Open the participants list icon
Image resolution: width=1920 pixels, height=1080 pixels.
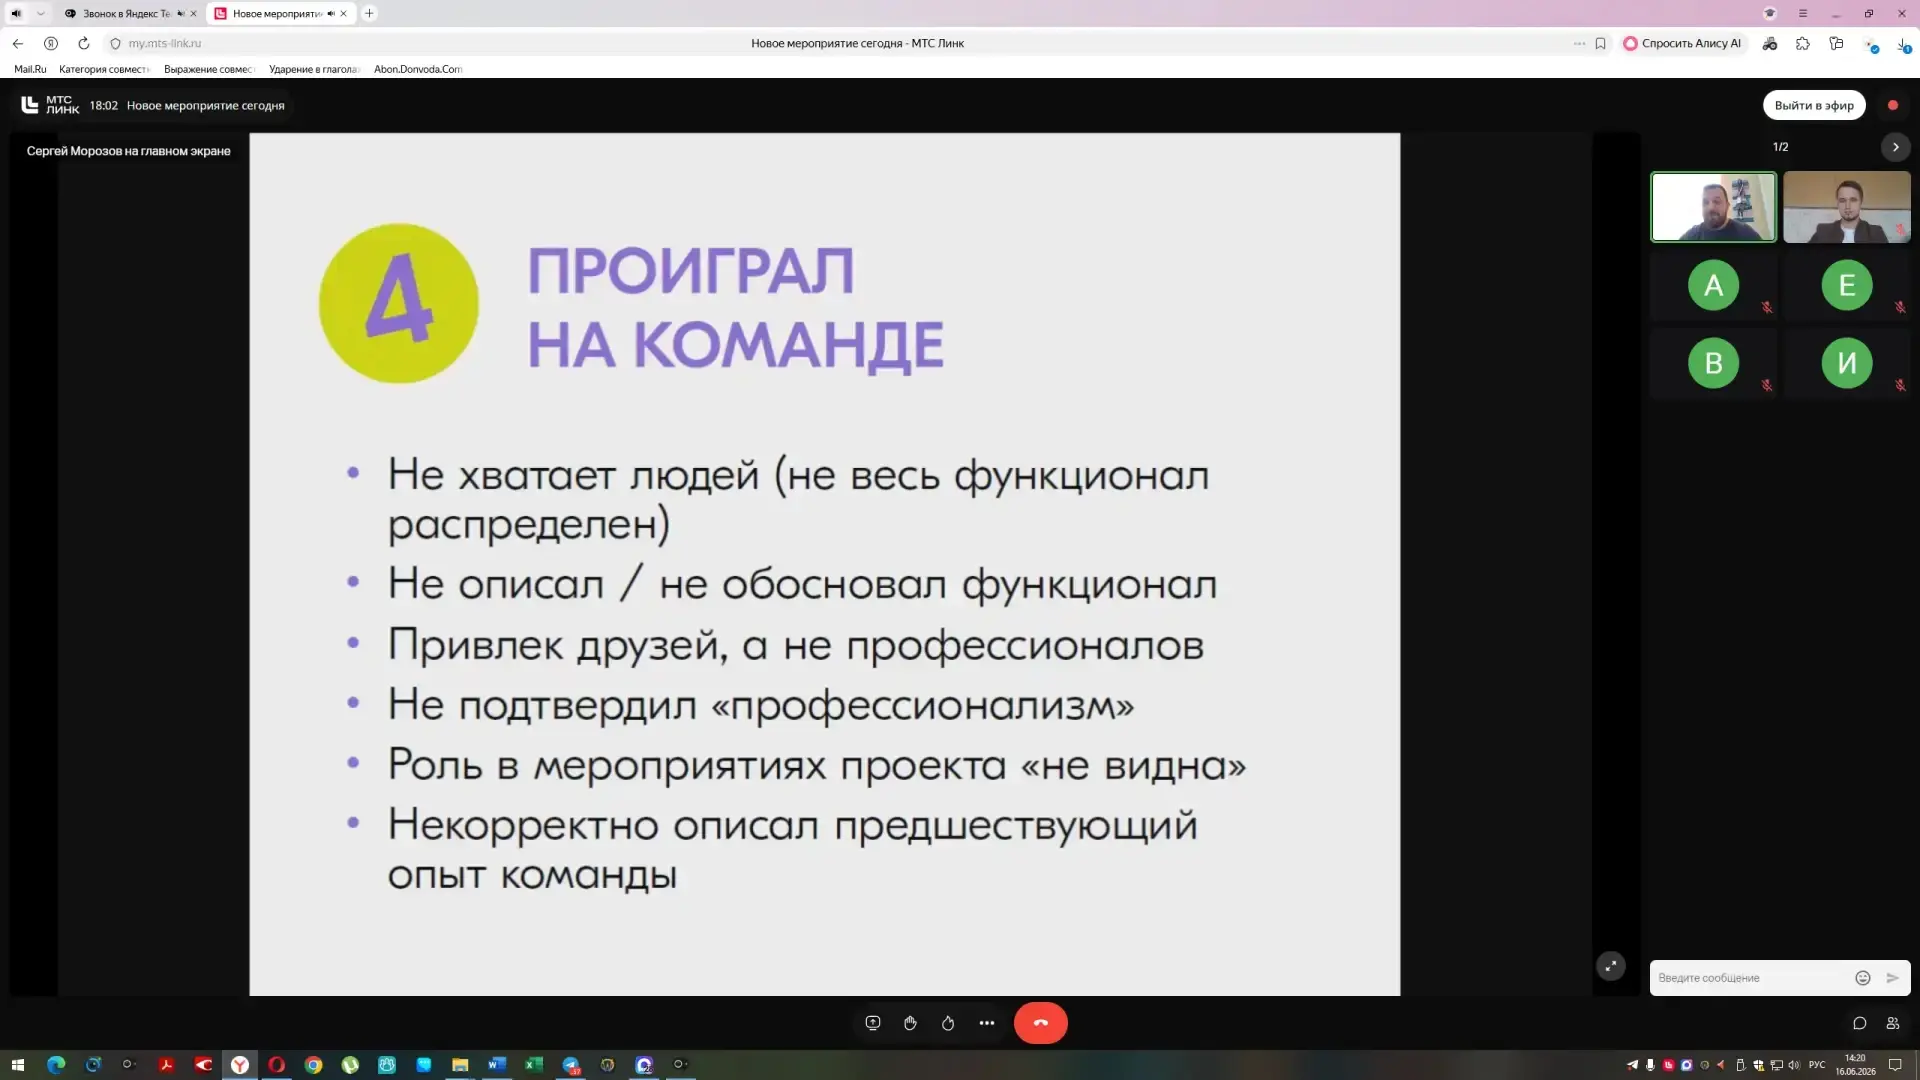tap(1893, 1023)
